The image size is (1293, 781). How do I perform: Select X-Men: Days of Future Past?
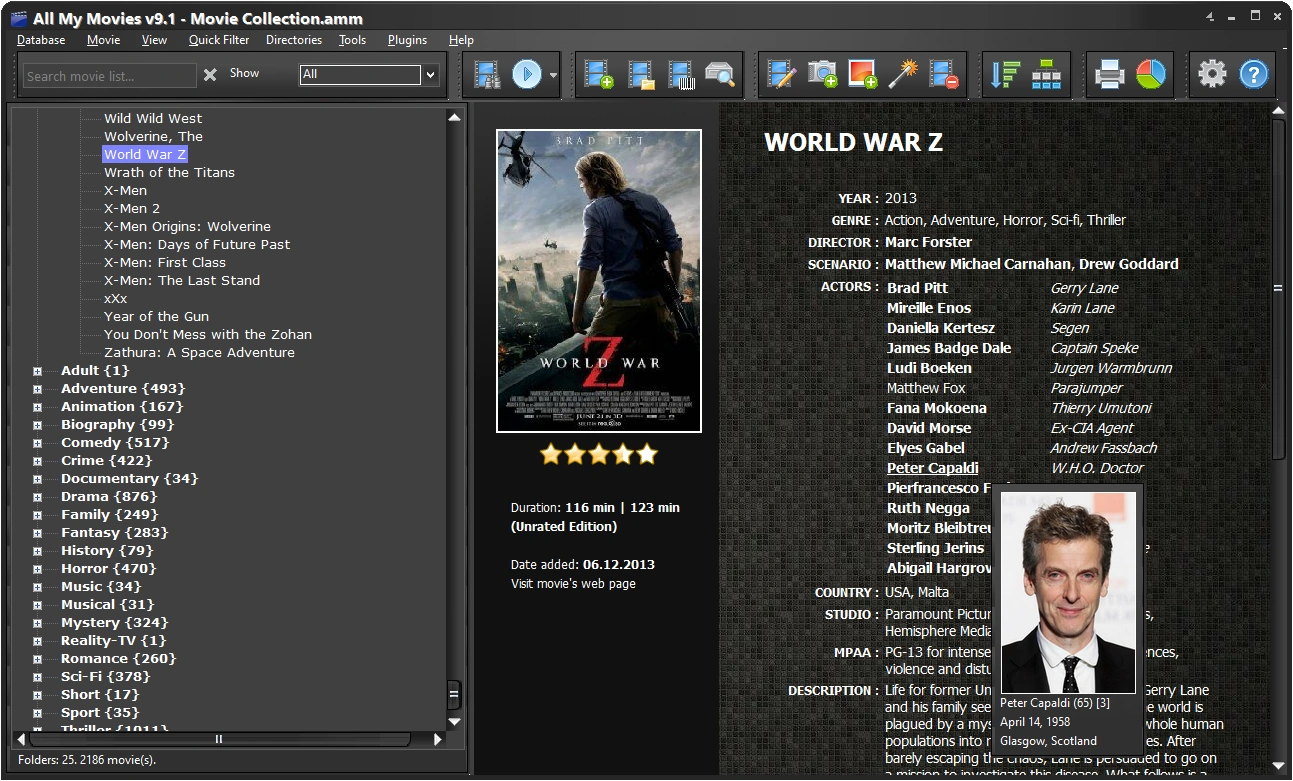point(197,244)
